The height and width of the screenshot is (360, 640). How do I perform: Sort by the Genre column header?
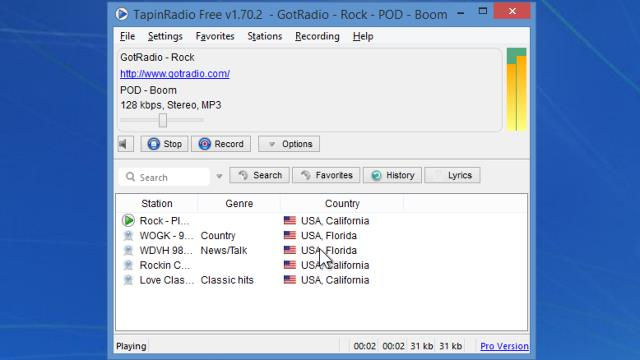239,203
